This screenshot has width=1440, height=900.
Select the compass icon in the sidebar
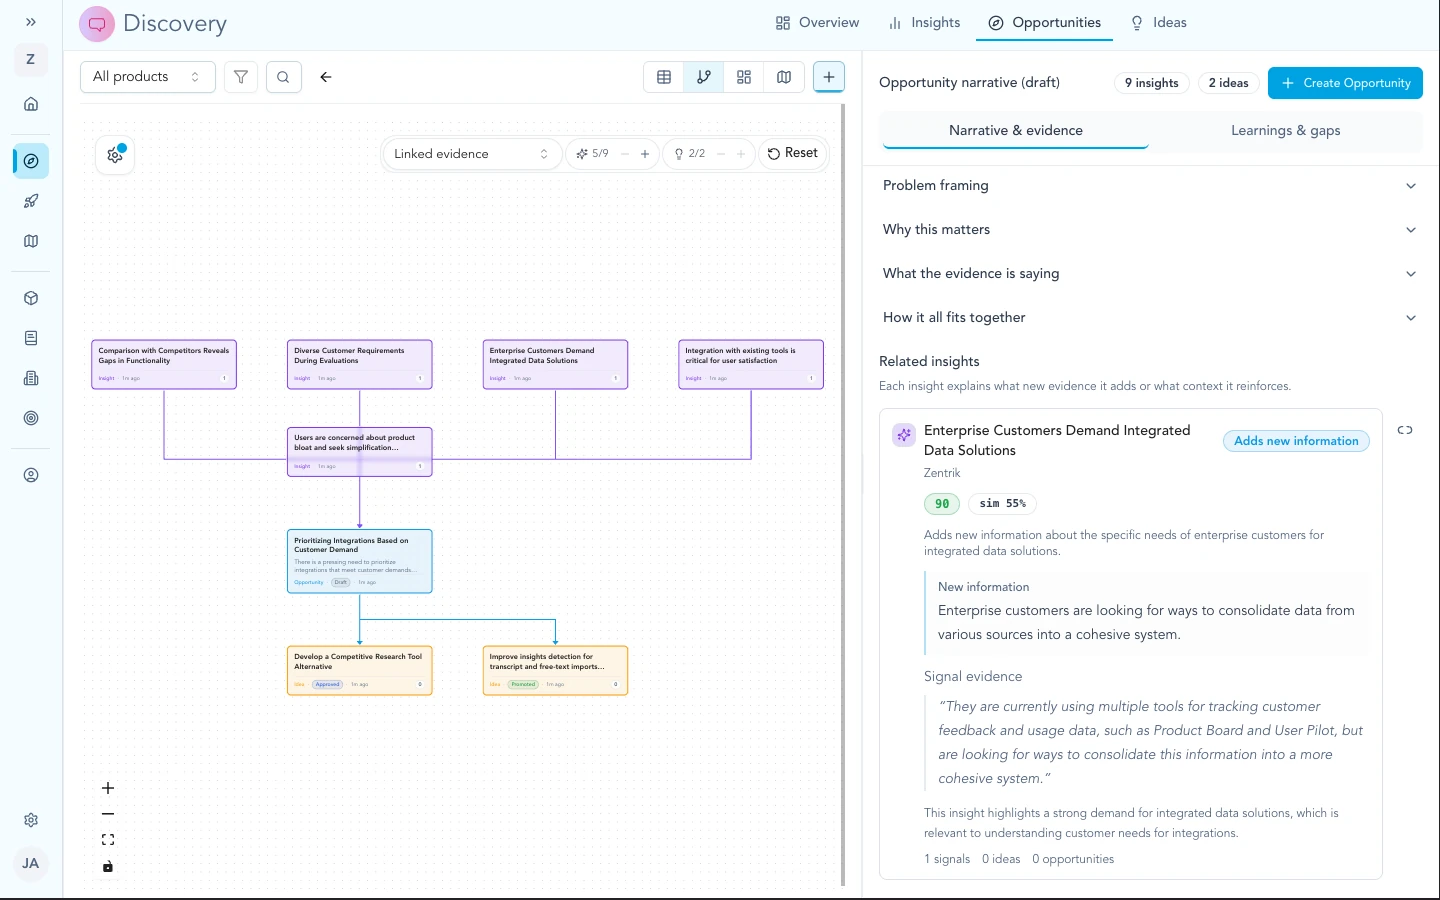point(30,160)
